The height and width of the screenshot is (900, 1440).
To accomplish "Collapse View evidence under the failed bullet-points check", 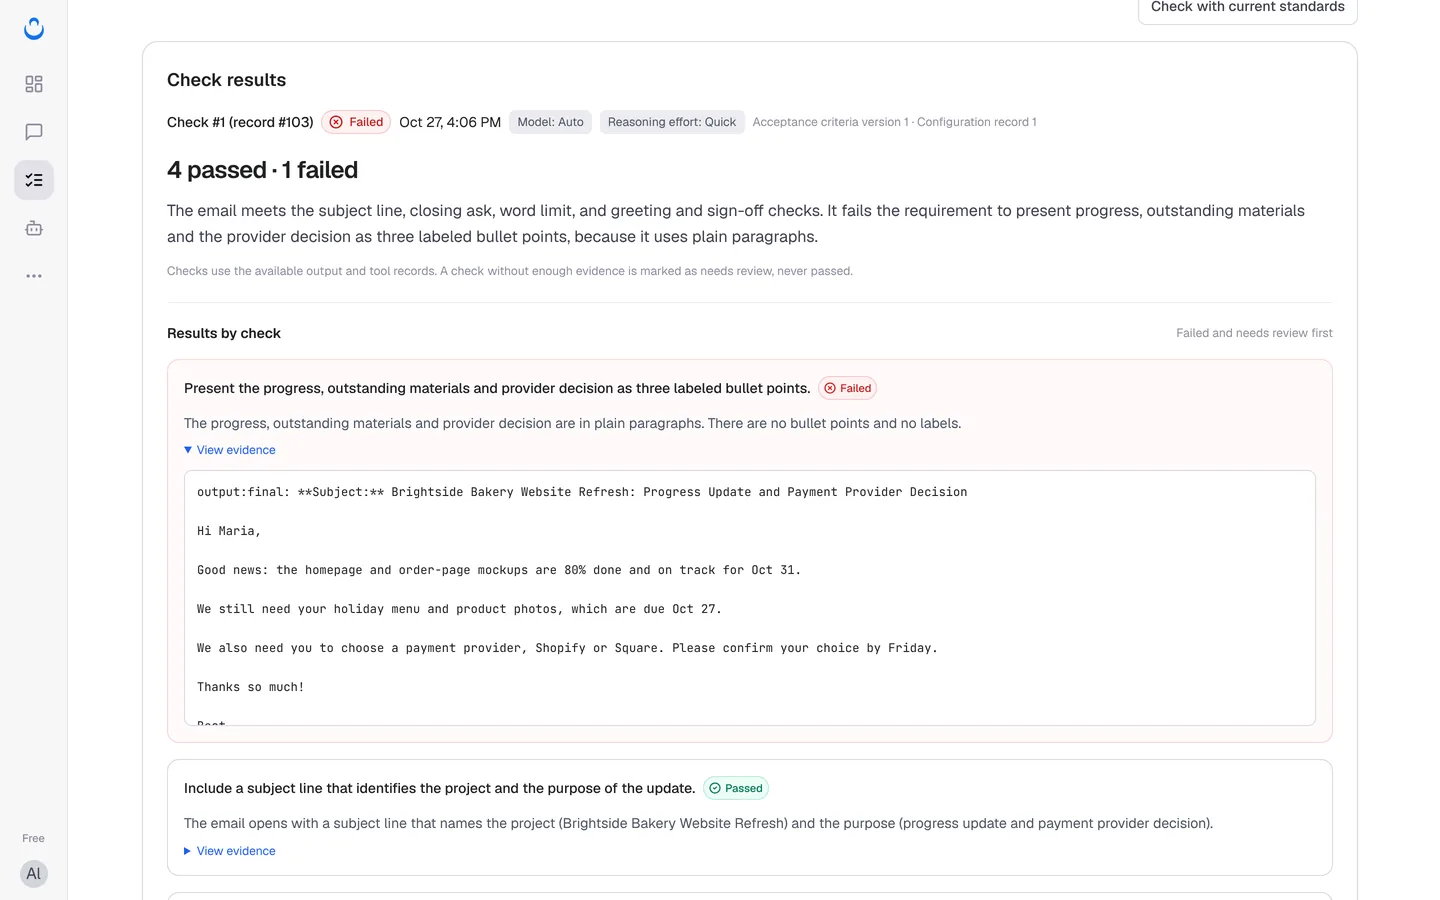I will [x=230, y=450].
